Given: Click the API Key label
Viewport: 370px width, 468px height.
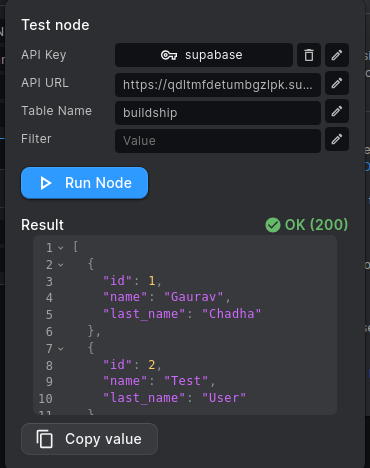Looking at the screenshot, I should point(44,55).
